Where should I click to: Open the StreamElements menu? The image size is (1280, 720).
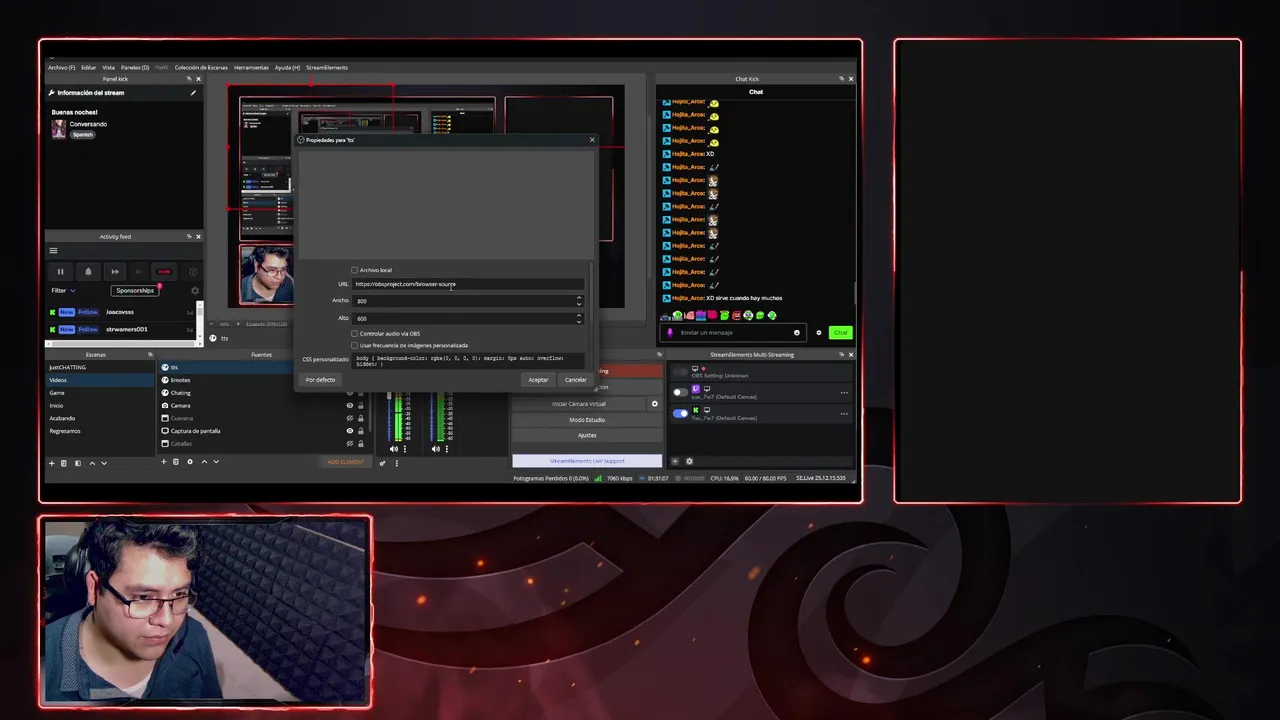(327, 67)
